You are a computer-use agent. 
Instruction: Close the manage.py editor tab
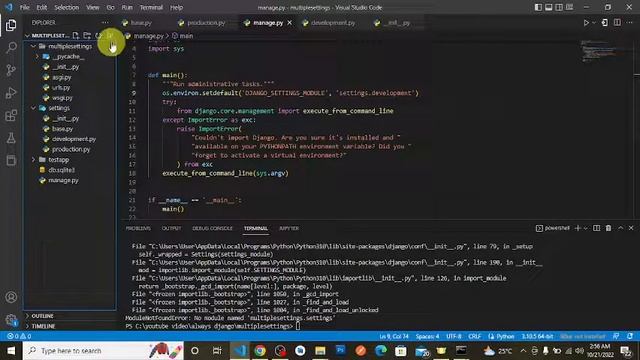pyautogui.click(x=289, y=23)
